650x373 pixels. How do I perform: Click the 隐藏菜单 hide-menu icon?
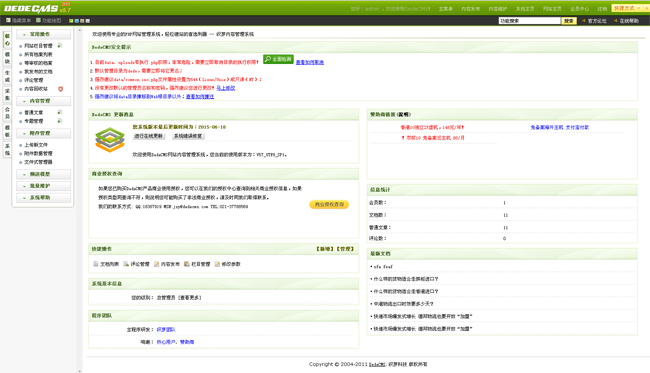(x=8, y=20)
